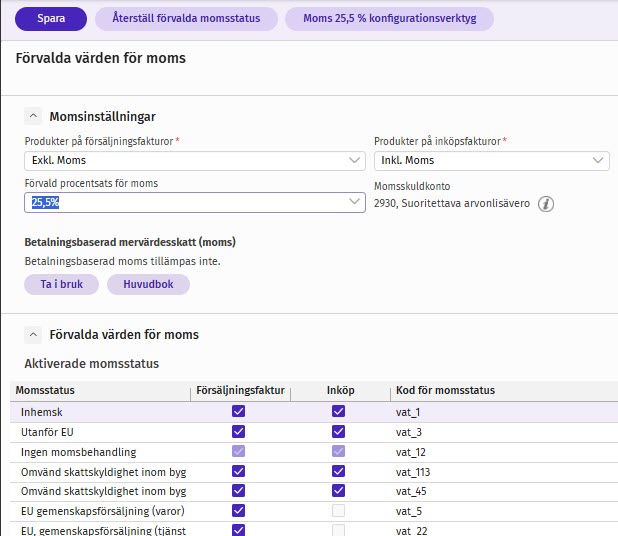Collapse the Momsinställningar section
The image size is (618, 536).
pos(33,116)
